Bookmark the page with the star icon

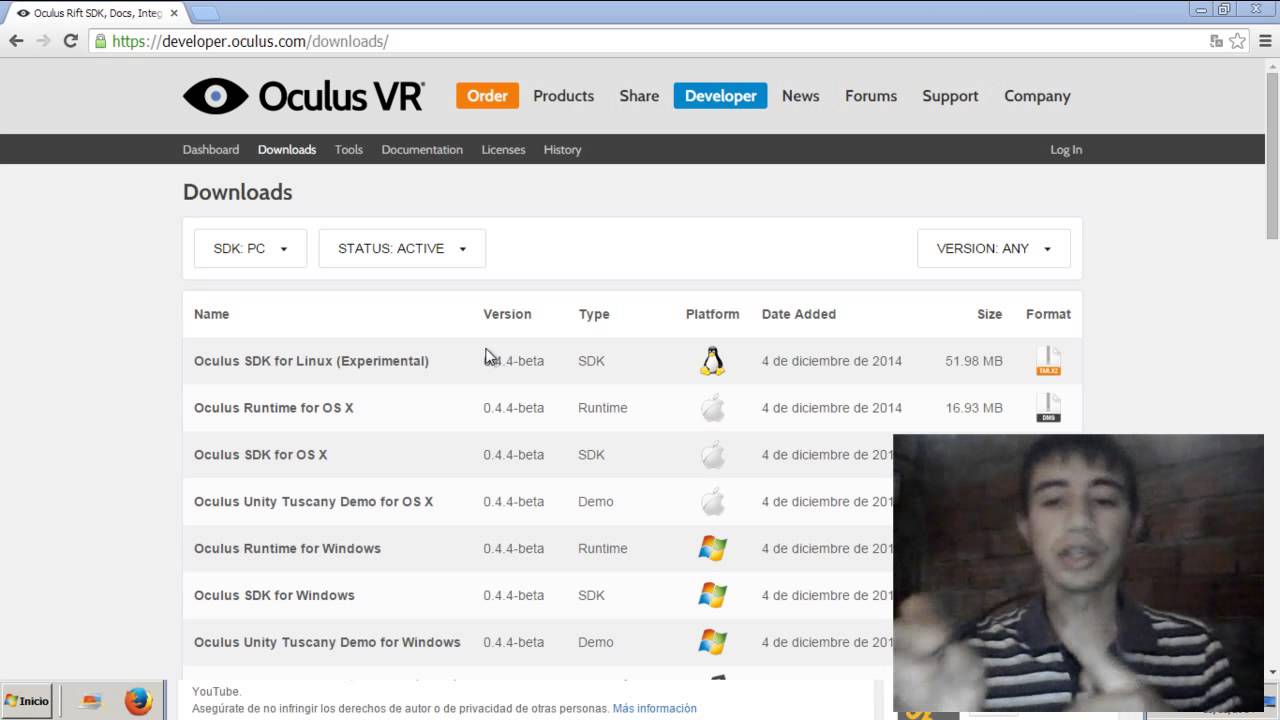click(x=1238, y=41)
